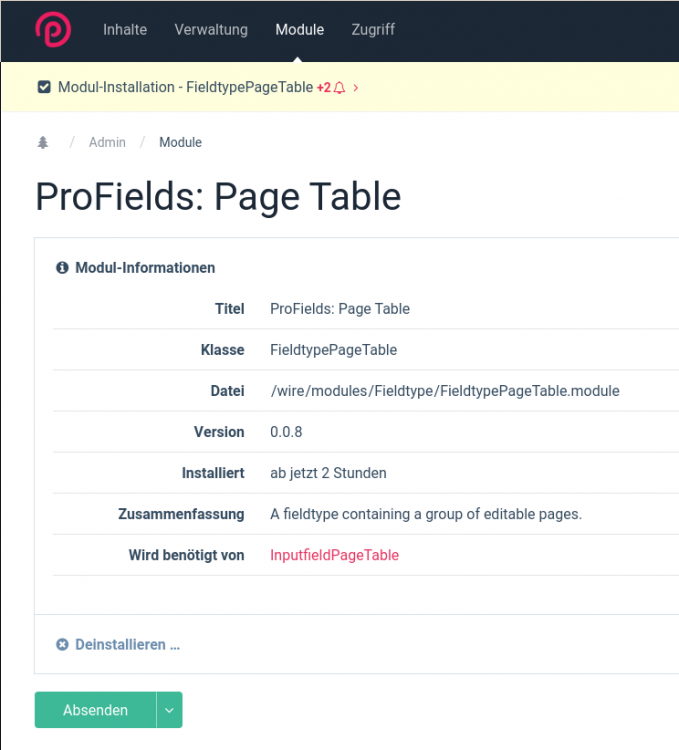This screenshot has width=679, height=750.
Task: Open the Modul-Installation FieldtypePageTable notice
Action: (186, 87)
